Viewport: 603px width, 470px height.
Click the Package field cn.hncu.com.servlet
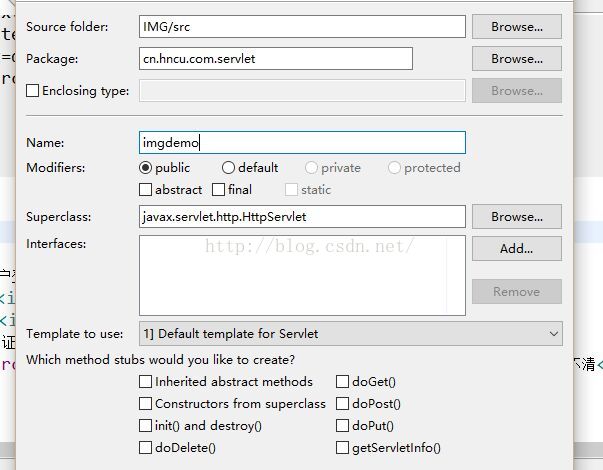pos(276,58)
